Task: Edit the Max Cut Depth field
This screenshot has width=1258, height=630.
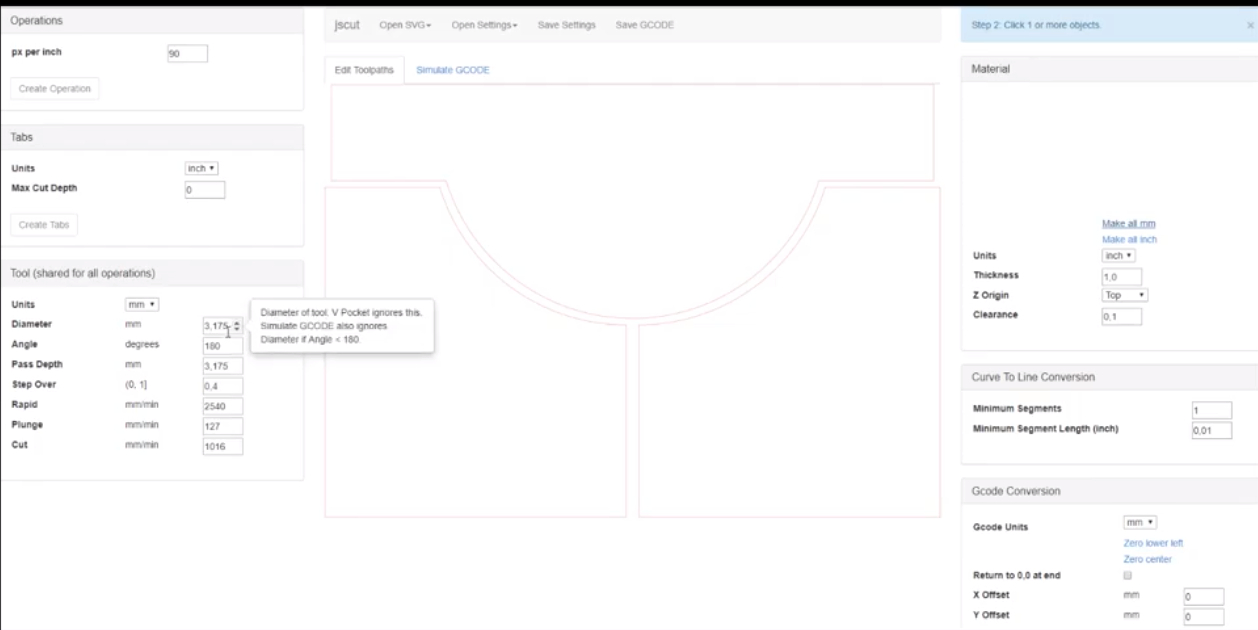Action: tap(204, 190)
